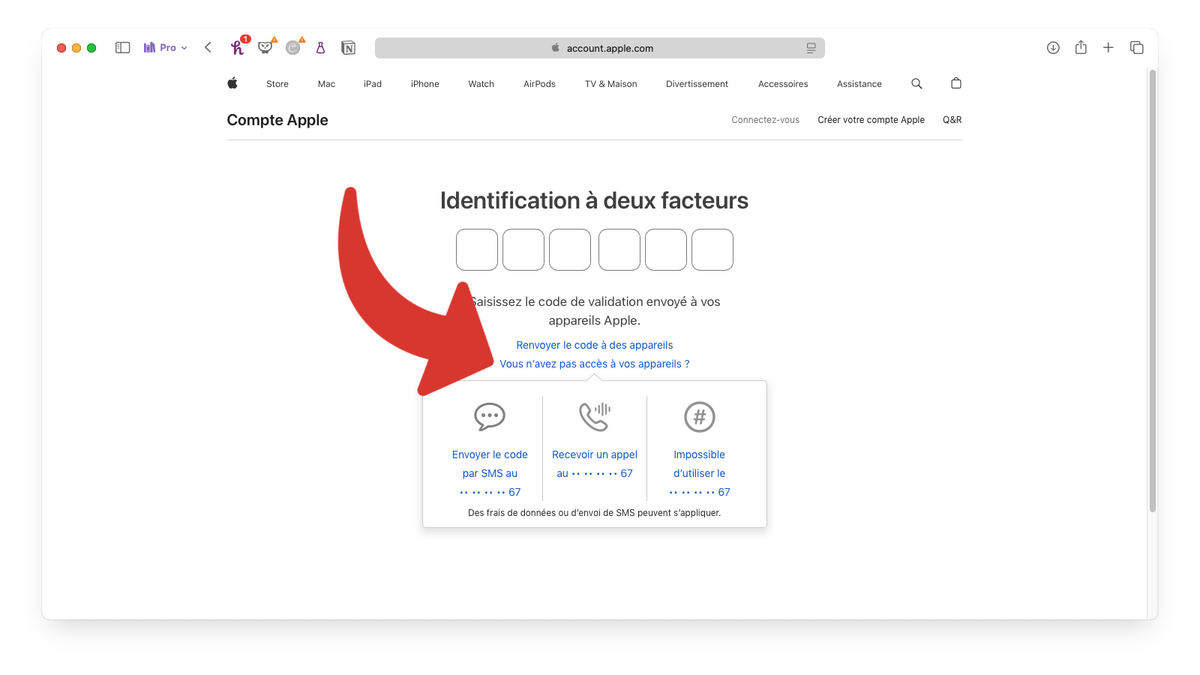Open the iPad menu item
The width and height of the screenshot is (1200, 675).
(372, 84)
